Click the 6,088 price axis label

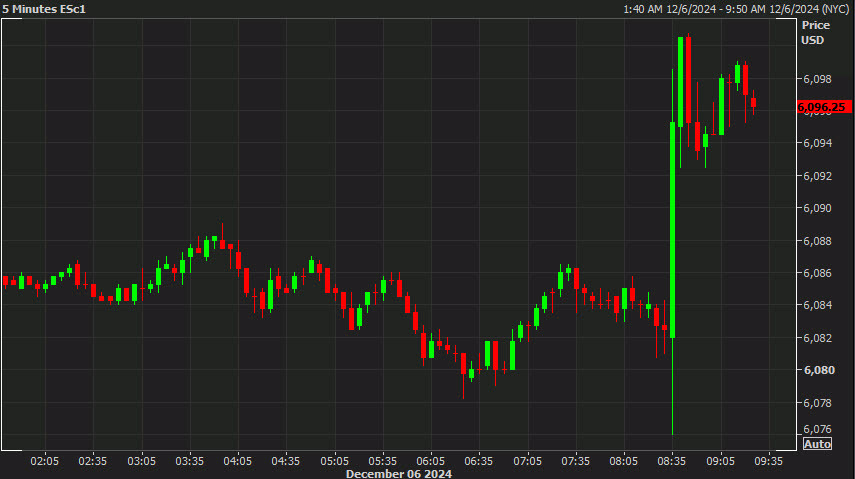click(x=817, y=241)
